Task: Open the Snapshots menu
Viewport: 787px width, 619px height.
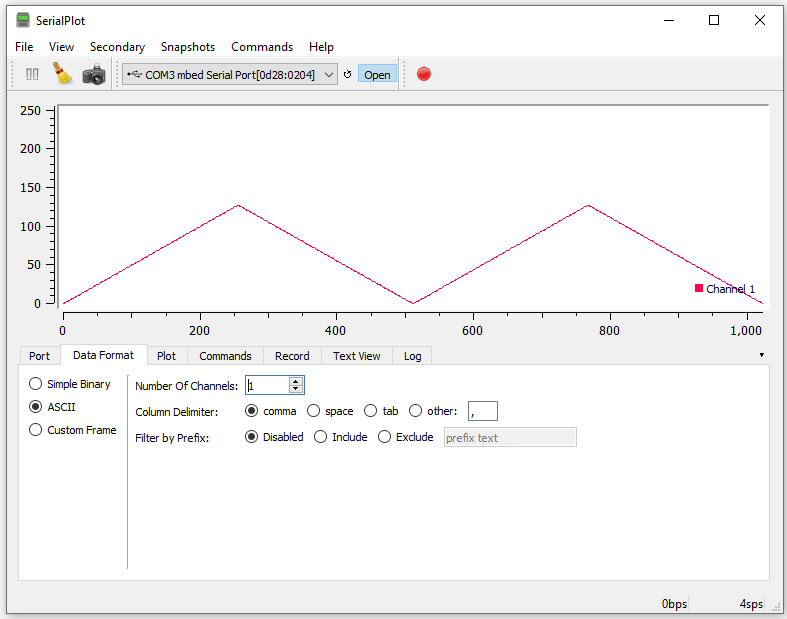Action: 188,47
